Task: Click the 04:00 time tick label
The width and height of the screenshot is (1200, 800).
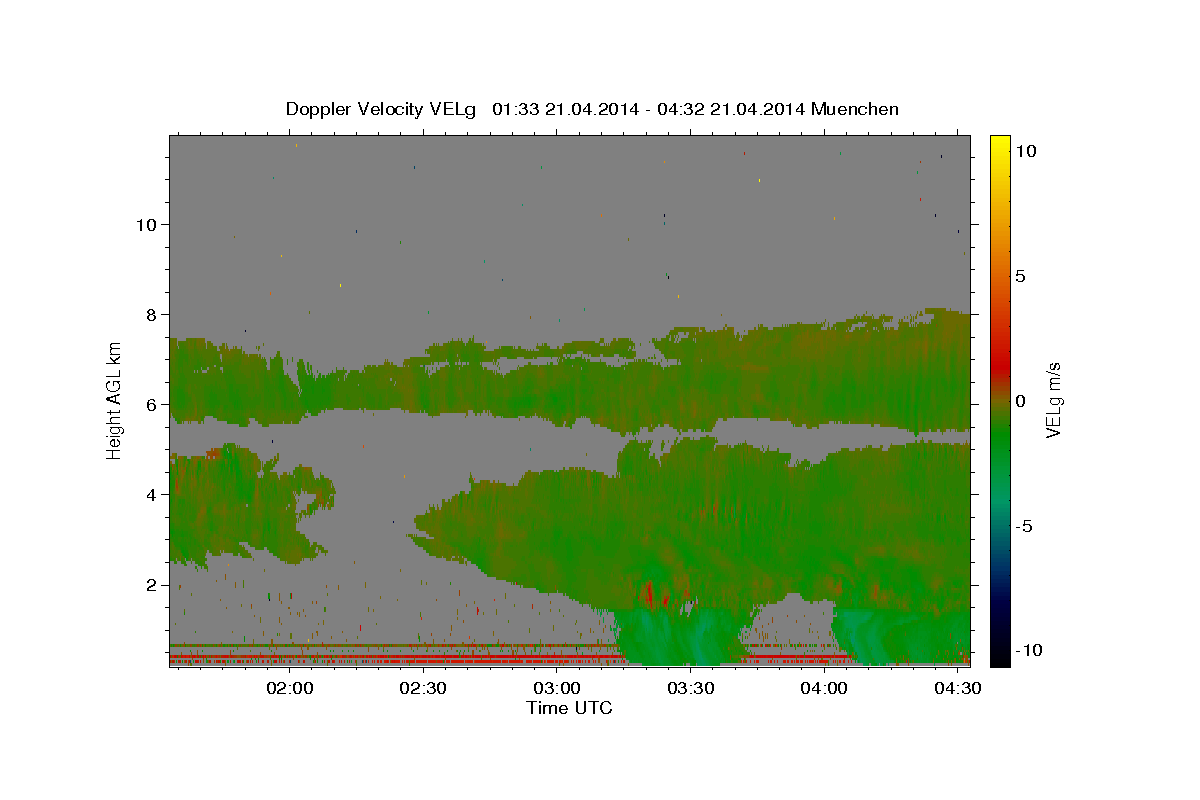Action: click(825, 688)
